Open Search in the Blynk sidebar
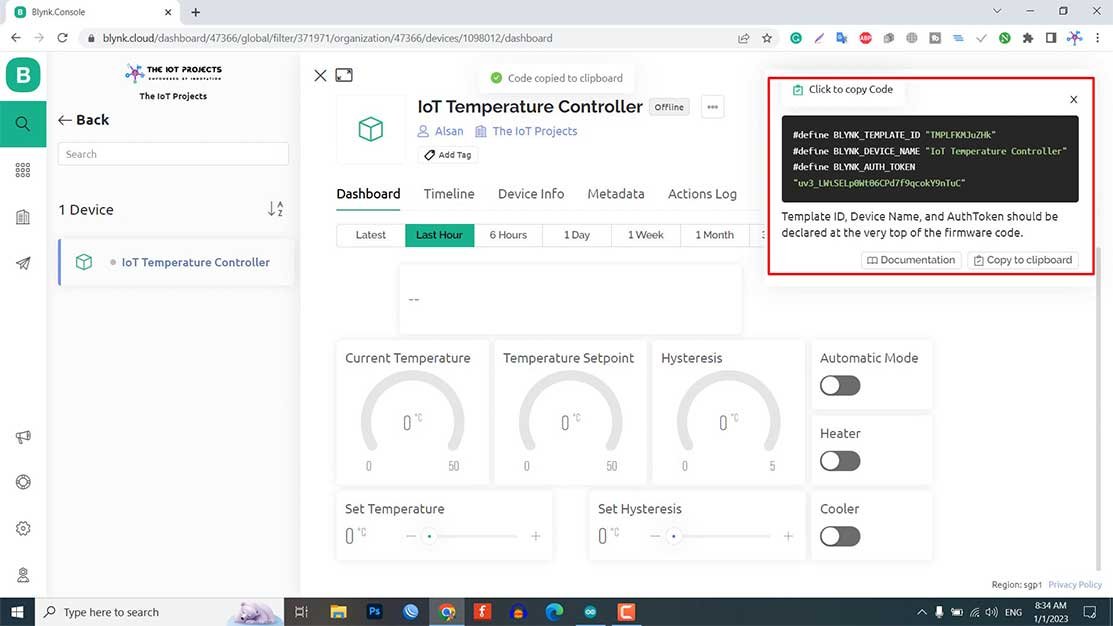 click(22, 123)
